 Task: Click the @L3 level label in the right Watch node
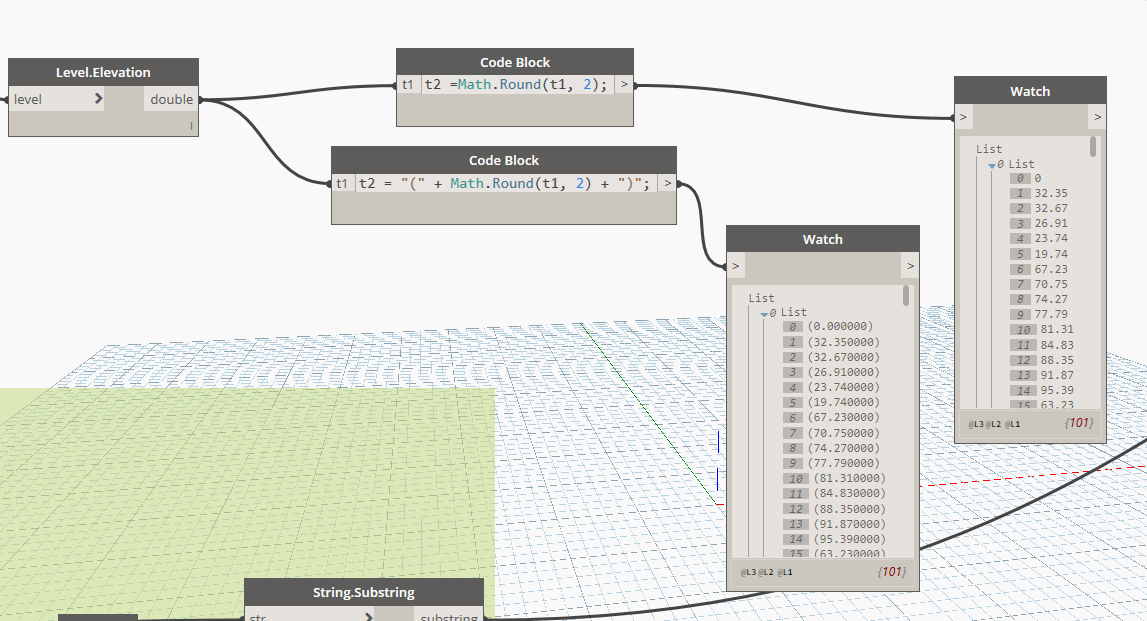[x=976, y=424]
